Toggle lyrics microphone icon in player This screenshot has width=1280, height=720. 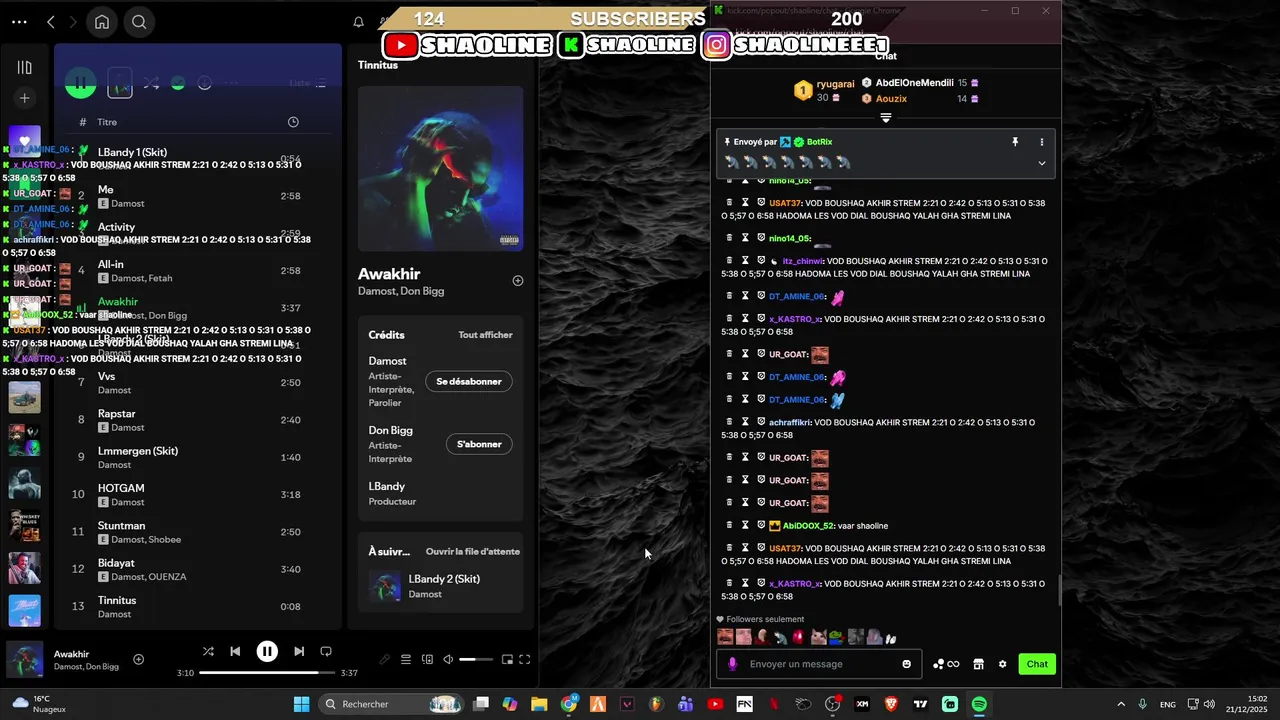(384, 659)
